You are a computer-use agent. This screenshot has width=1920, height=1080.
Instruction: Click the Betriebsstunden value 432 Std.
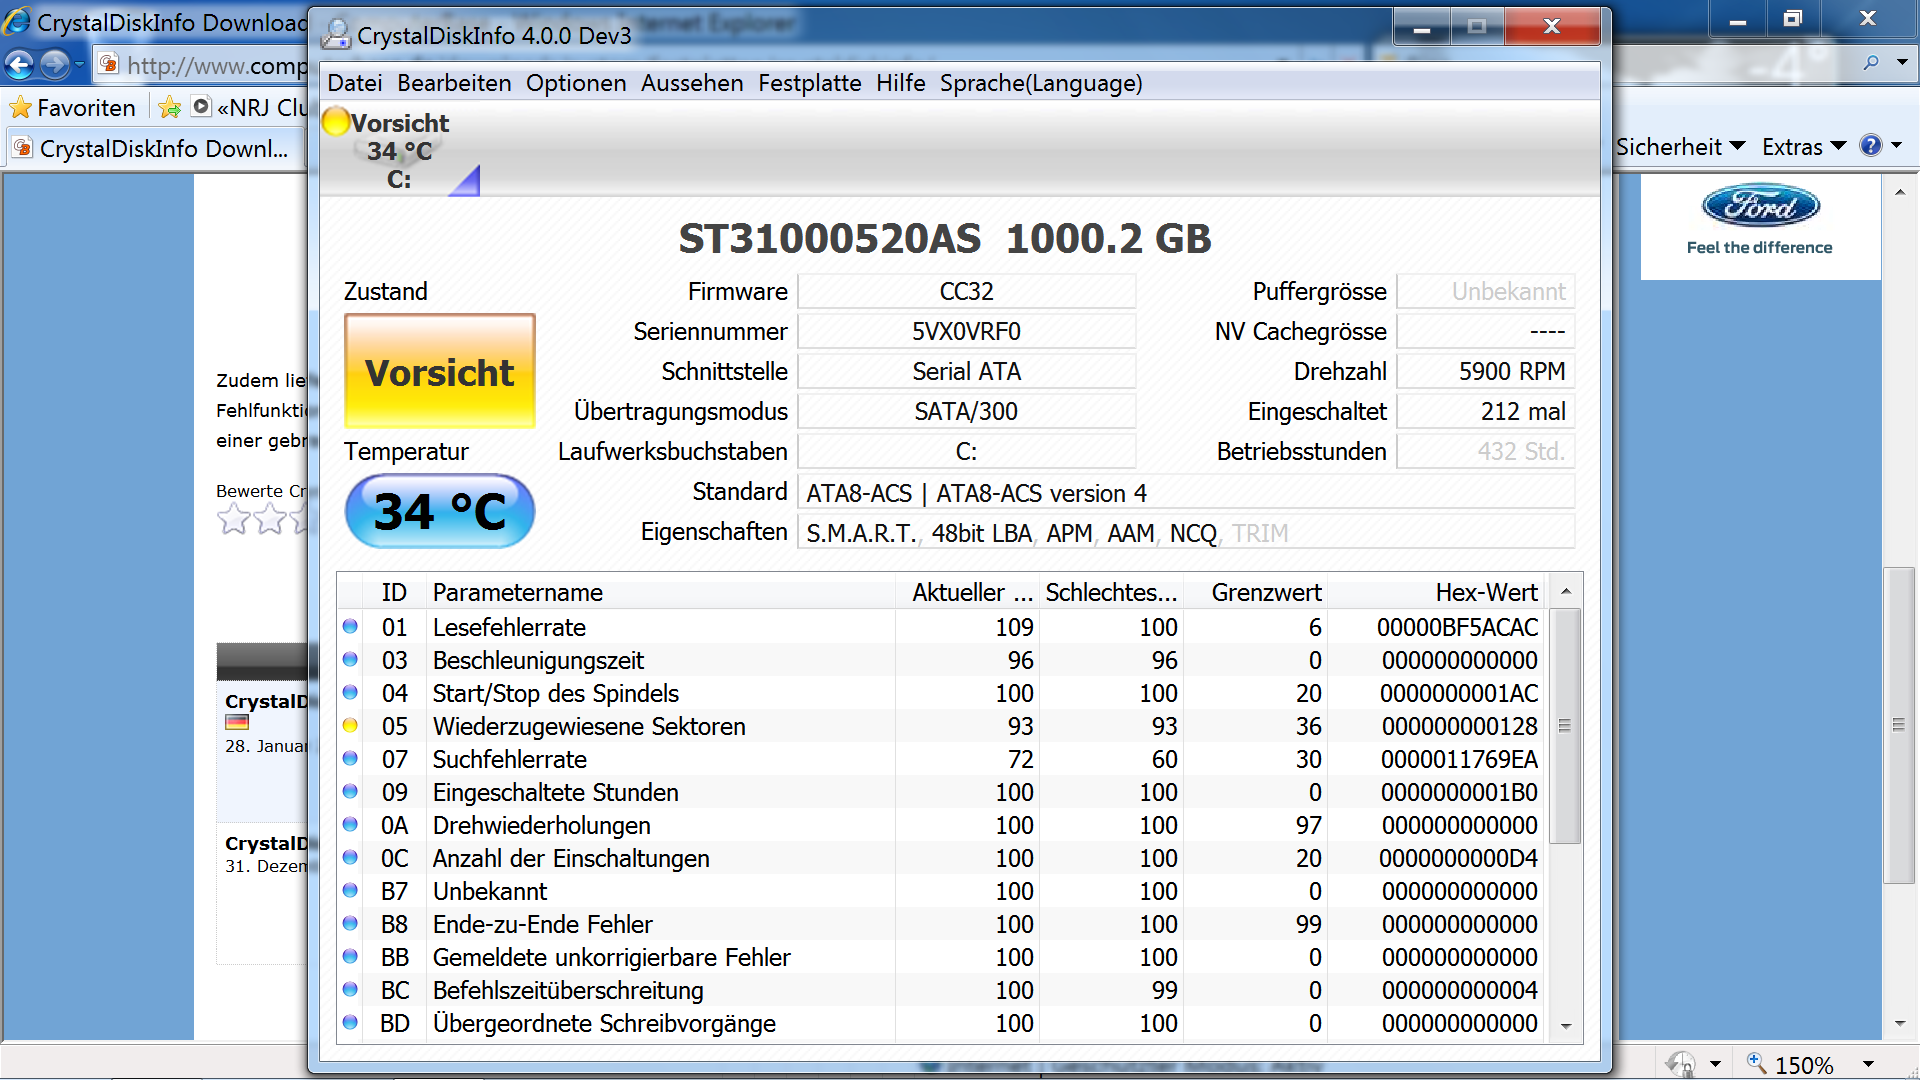click(1485, 451)
